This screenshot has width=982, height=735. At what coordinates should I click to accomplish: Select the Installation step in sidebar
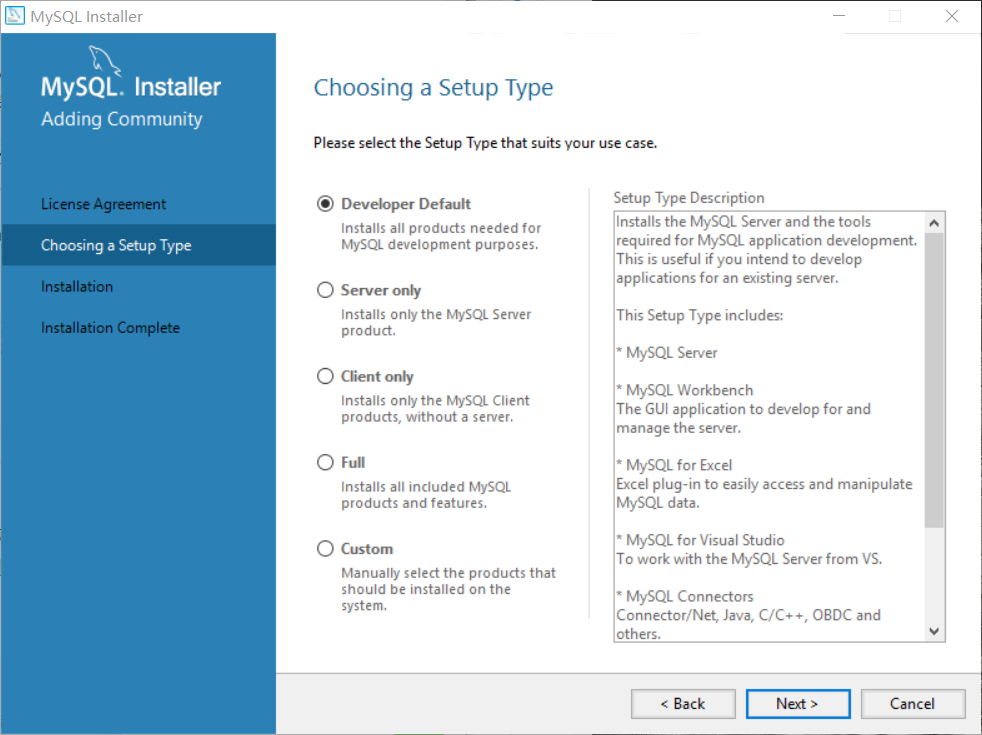[77, 286]
